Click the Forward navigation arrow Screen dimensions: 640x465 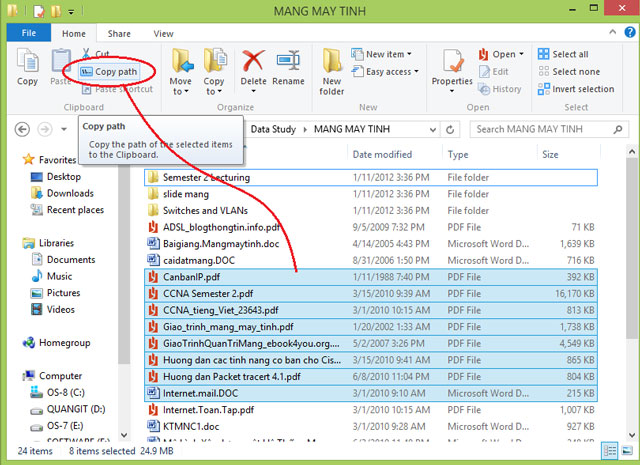tap(45, 129)
